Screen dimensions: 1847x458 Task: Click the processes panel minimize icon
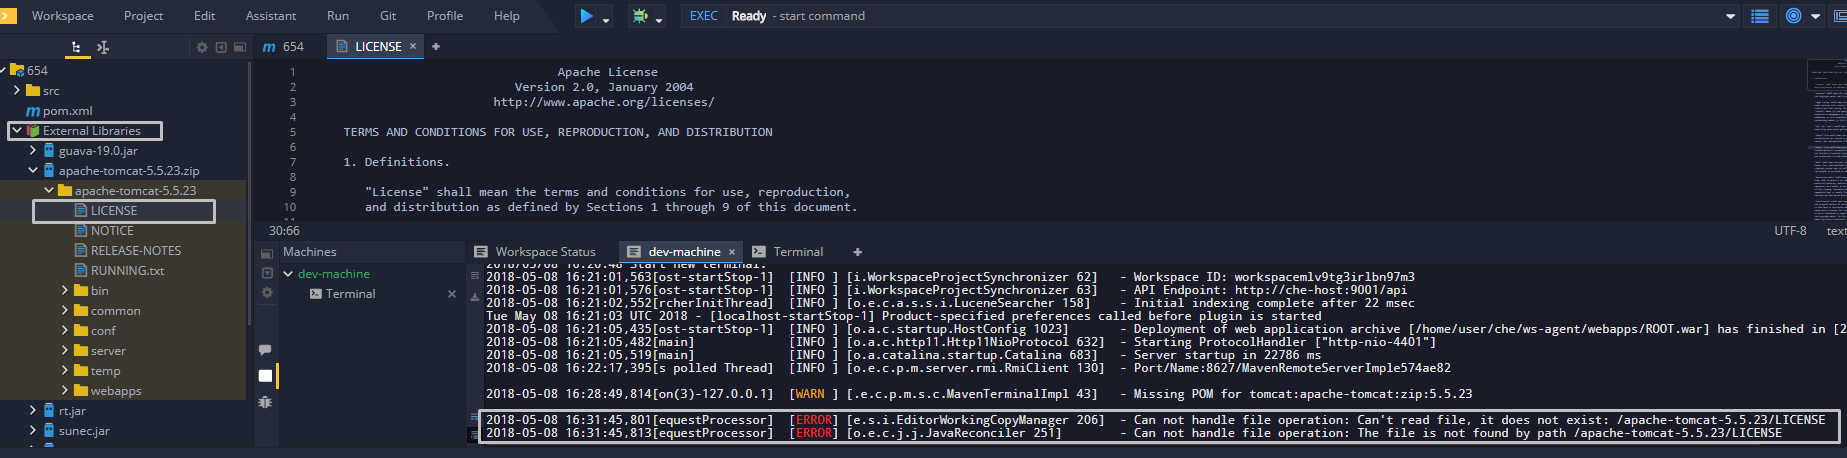pos(267,273)
